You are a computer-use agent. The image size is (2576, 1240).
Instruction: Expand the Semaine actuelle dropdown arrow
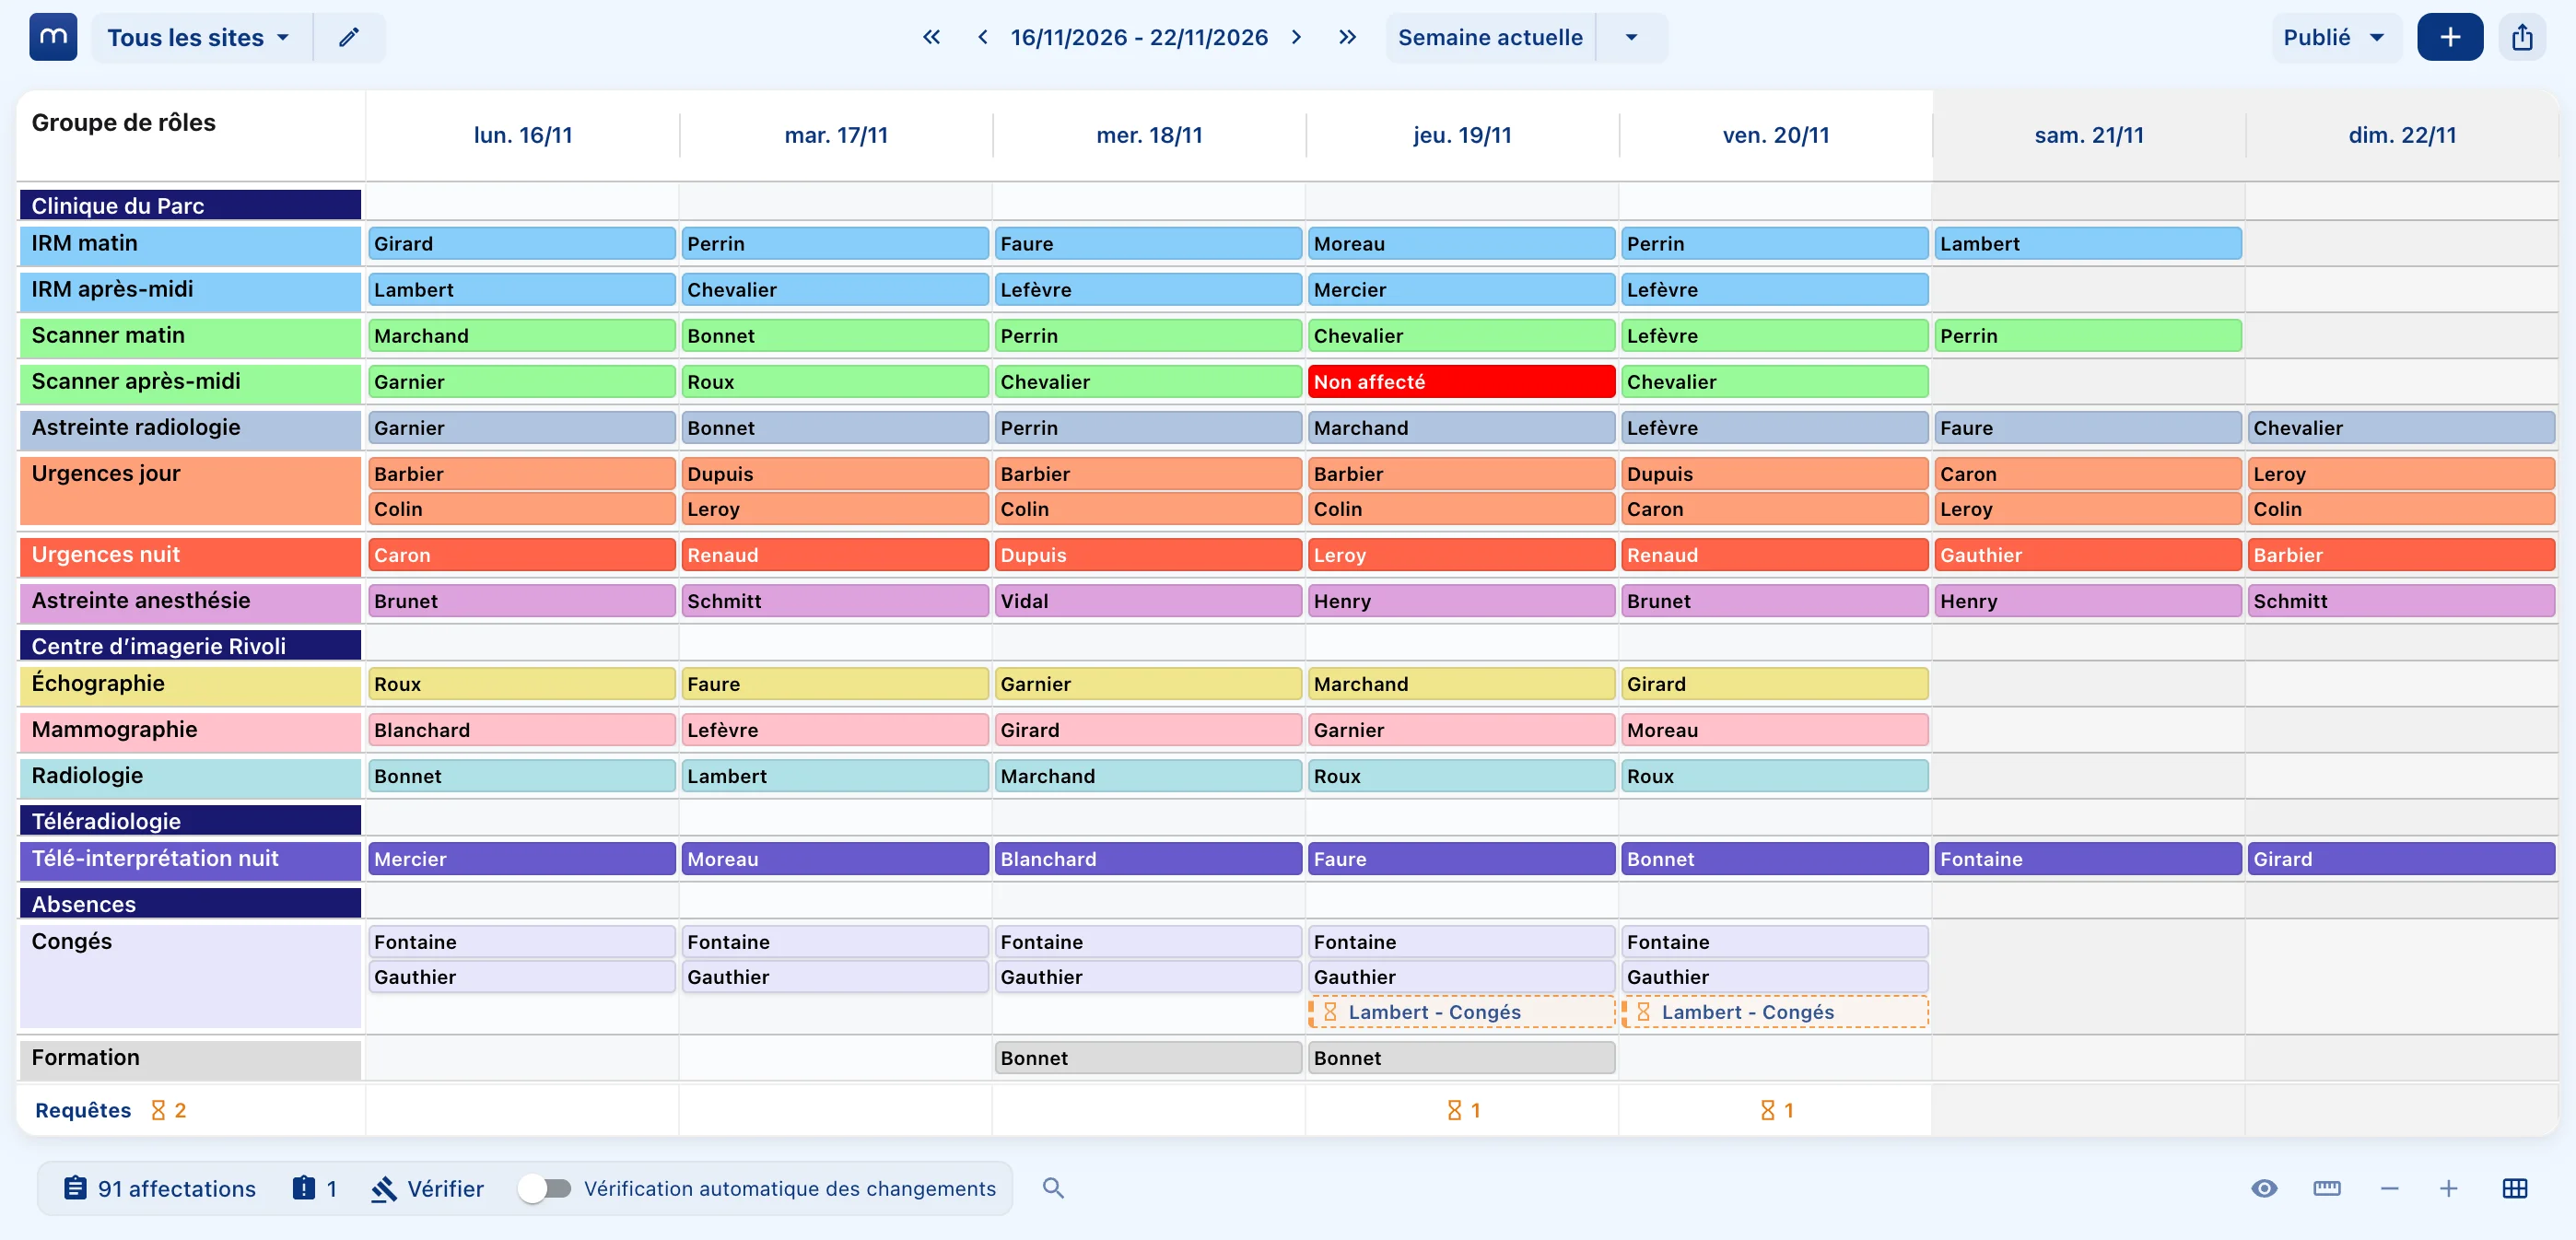[1631, 38]
